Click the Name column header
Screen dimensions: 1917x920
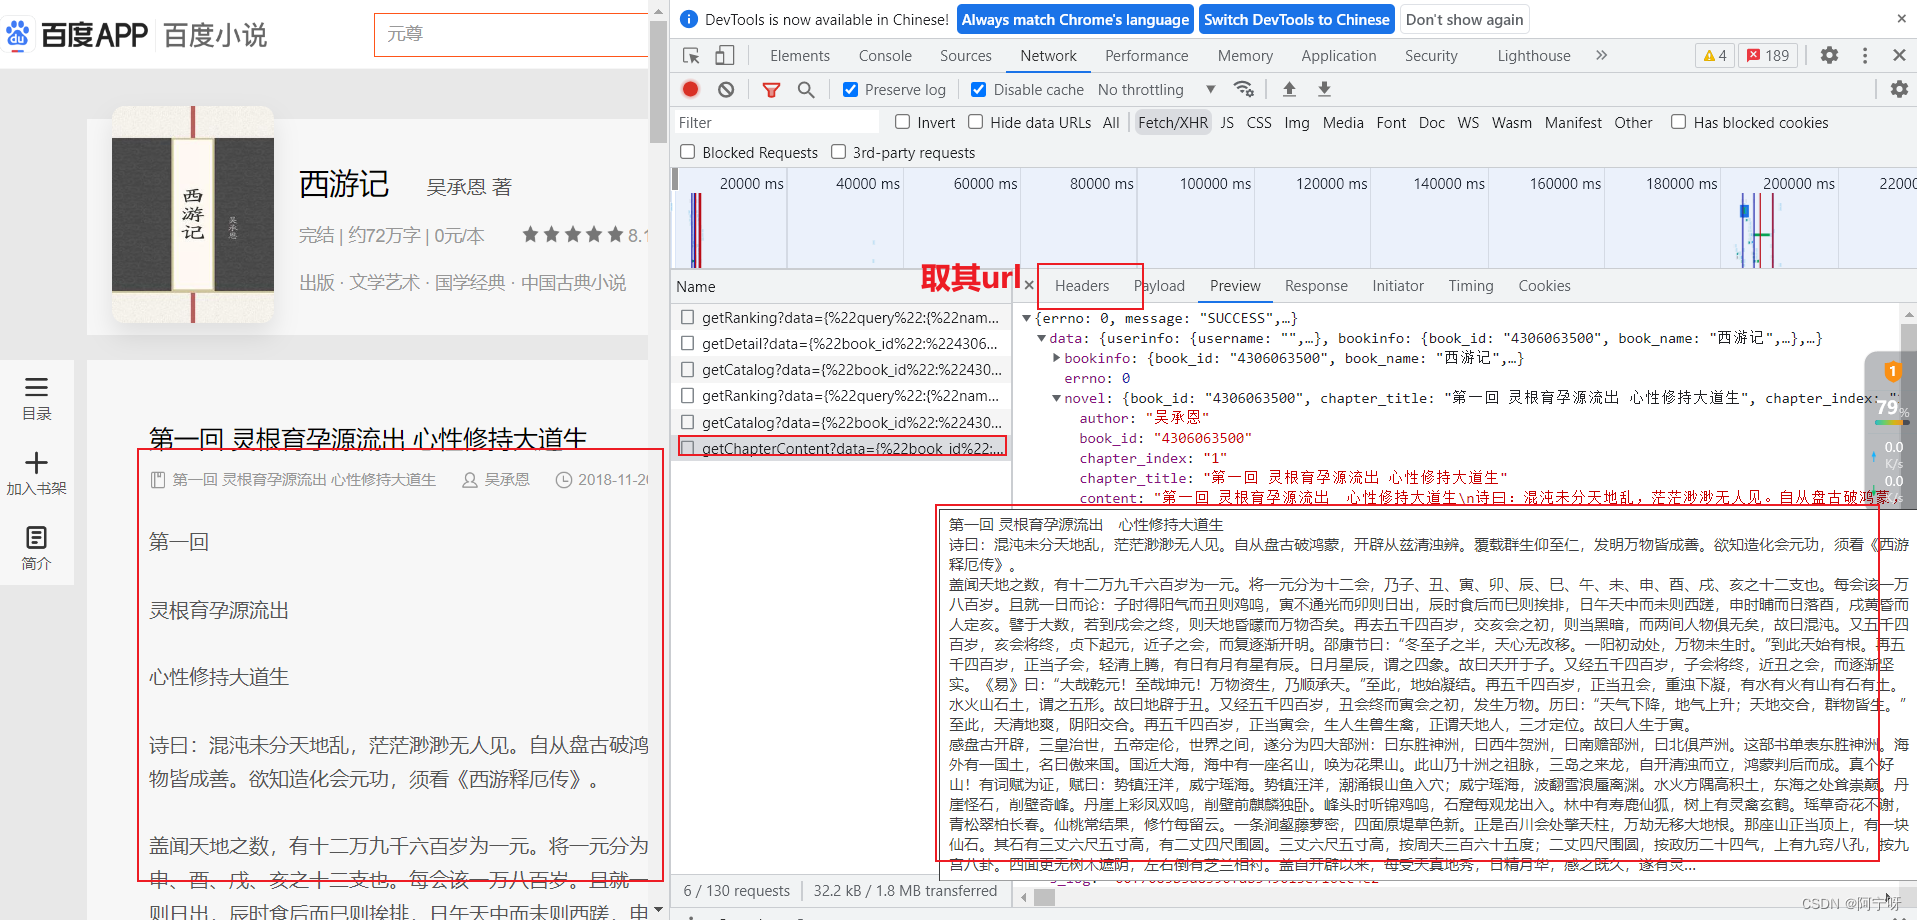(841, 286)
